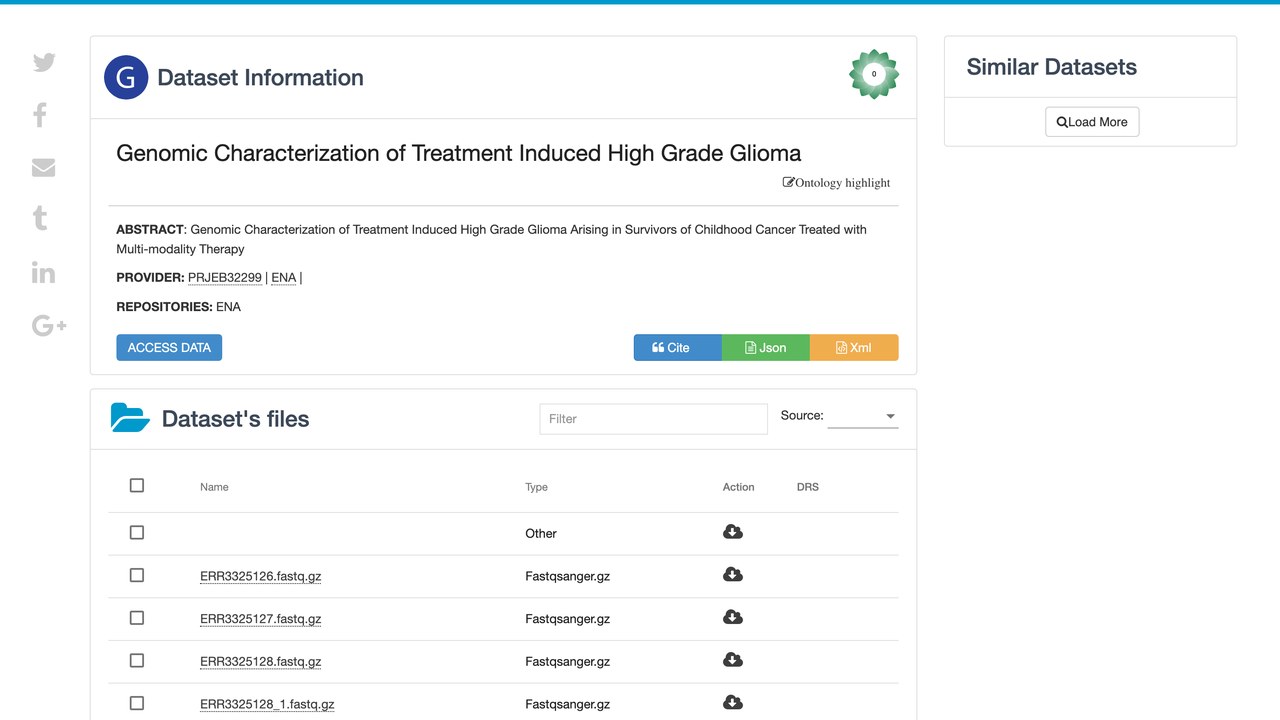Open the ENA provider link
Viewport: 1280px width, 720px height.
(x=284, y=278)
